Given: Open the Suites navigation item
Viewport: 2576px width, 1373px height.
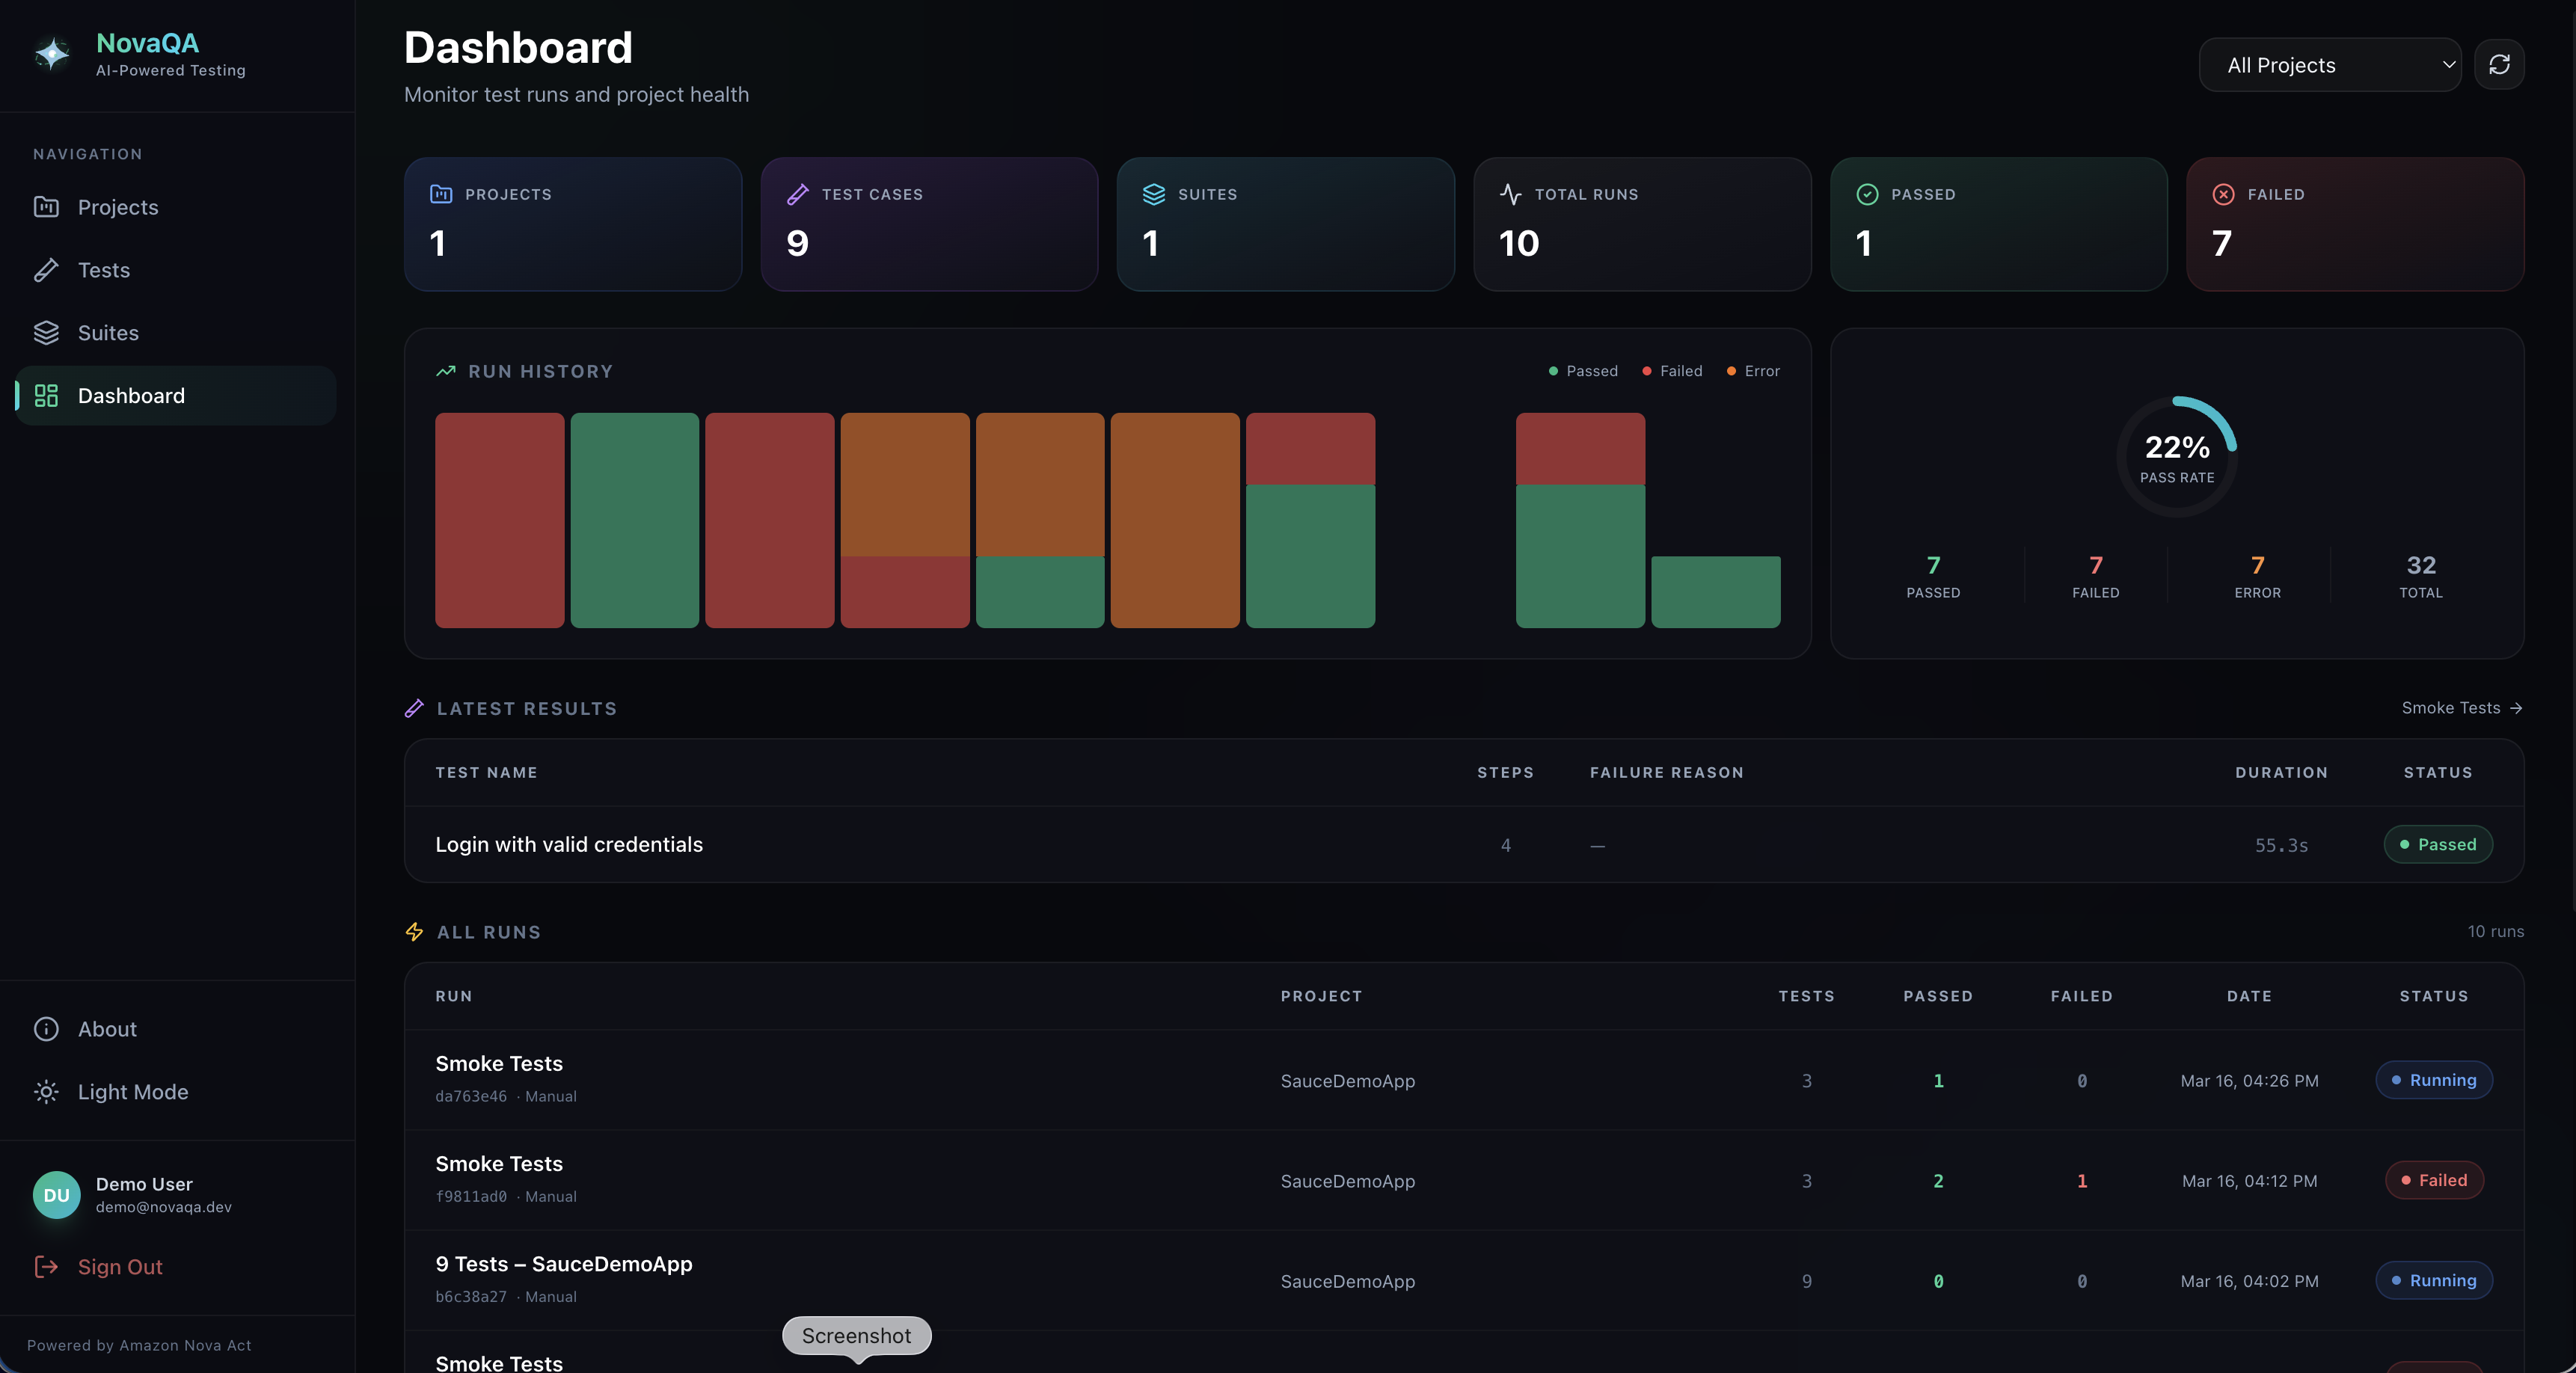Looking at the screenshot, I should tap(108, 333).
